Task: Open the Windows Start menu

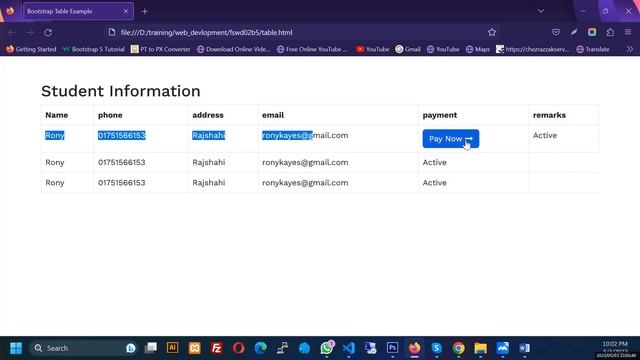Action: click(16, 348)
